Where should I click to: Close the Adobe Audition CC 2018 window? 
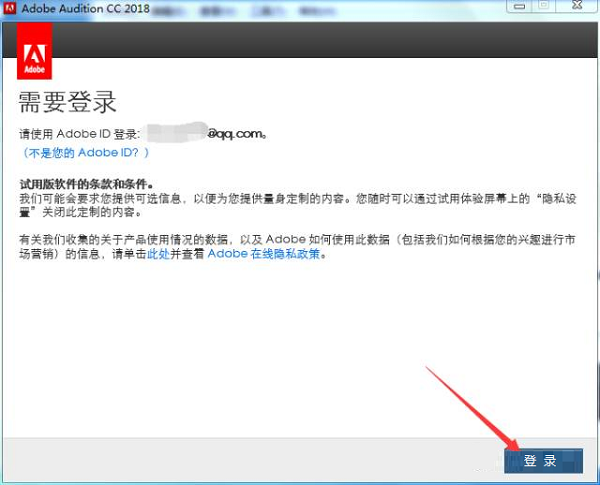click(577, 5)
